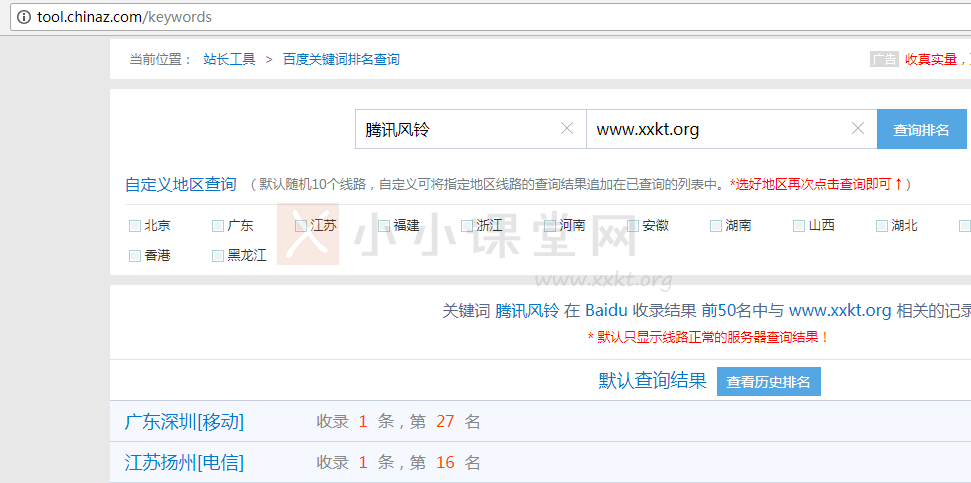This screenshot has height=483, width=971.
Task: Check the 山西 region checkbox
Action: [799, 226]
